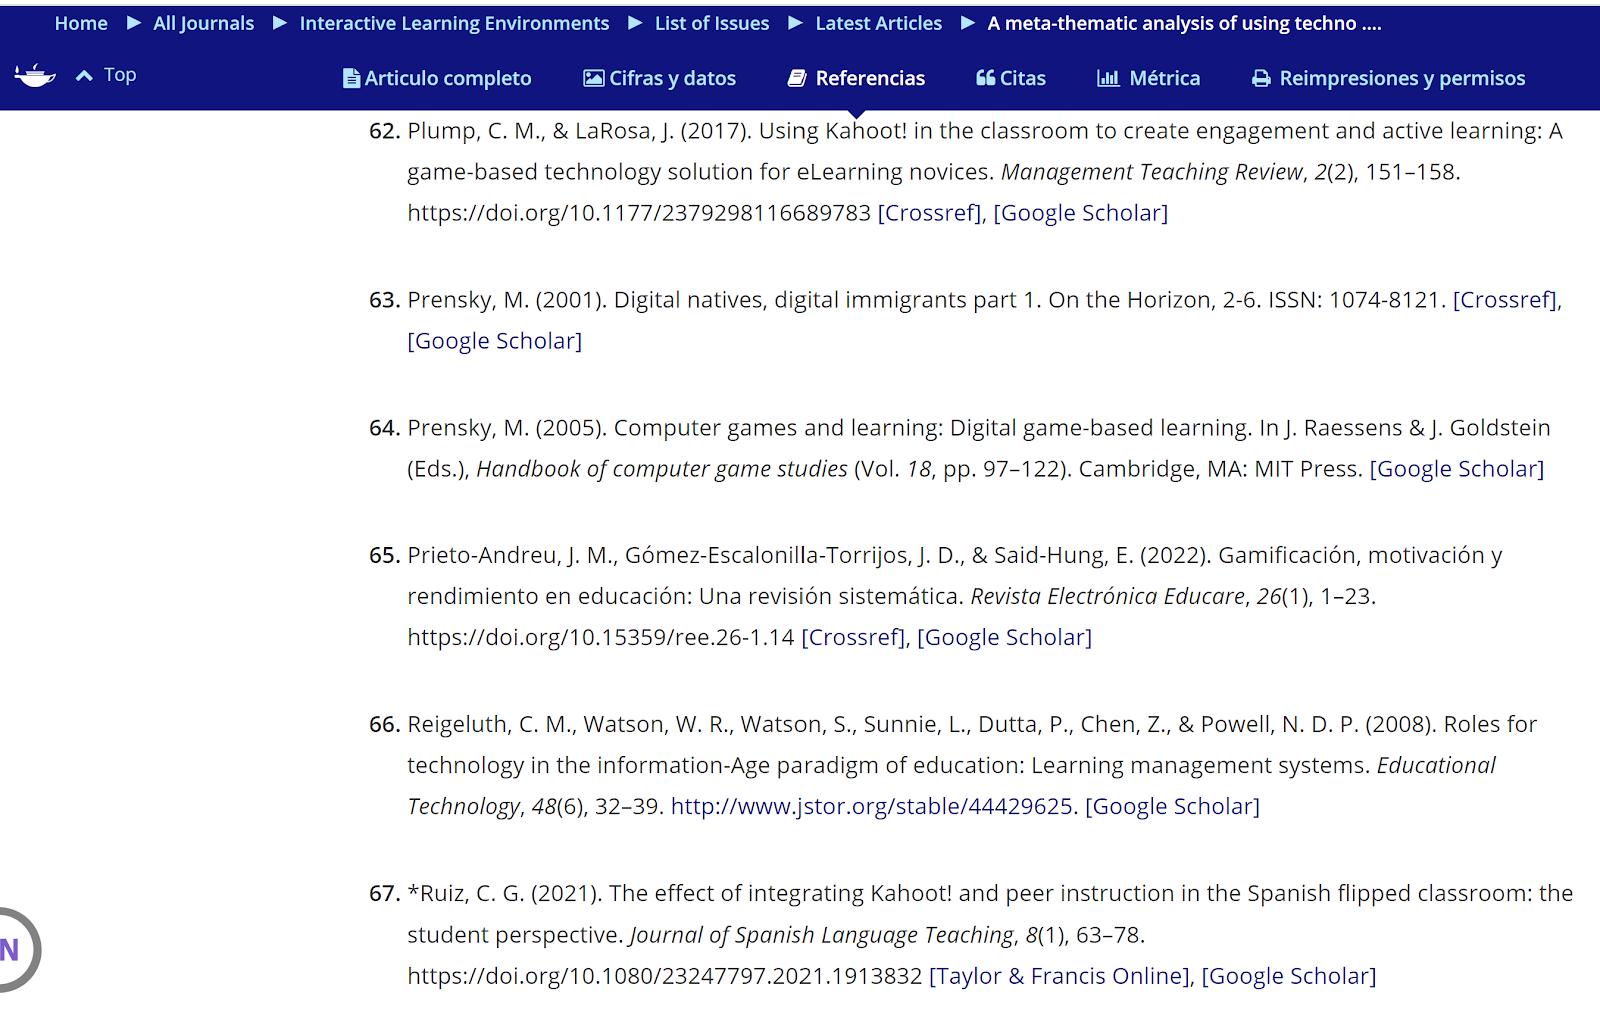
Task: Click the title 'Handbook of computer game studies'
Action: pyautogui.click(x=662, y=469)
